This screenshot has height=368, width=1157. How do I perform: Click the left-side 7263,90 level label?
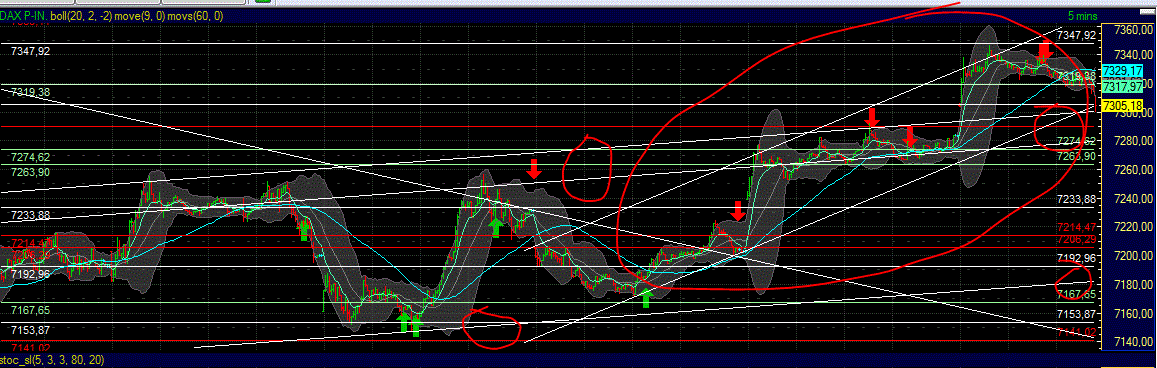30,172
